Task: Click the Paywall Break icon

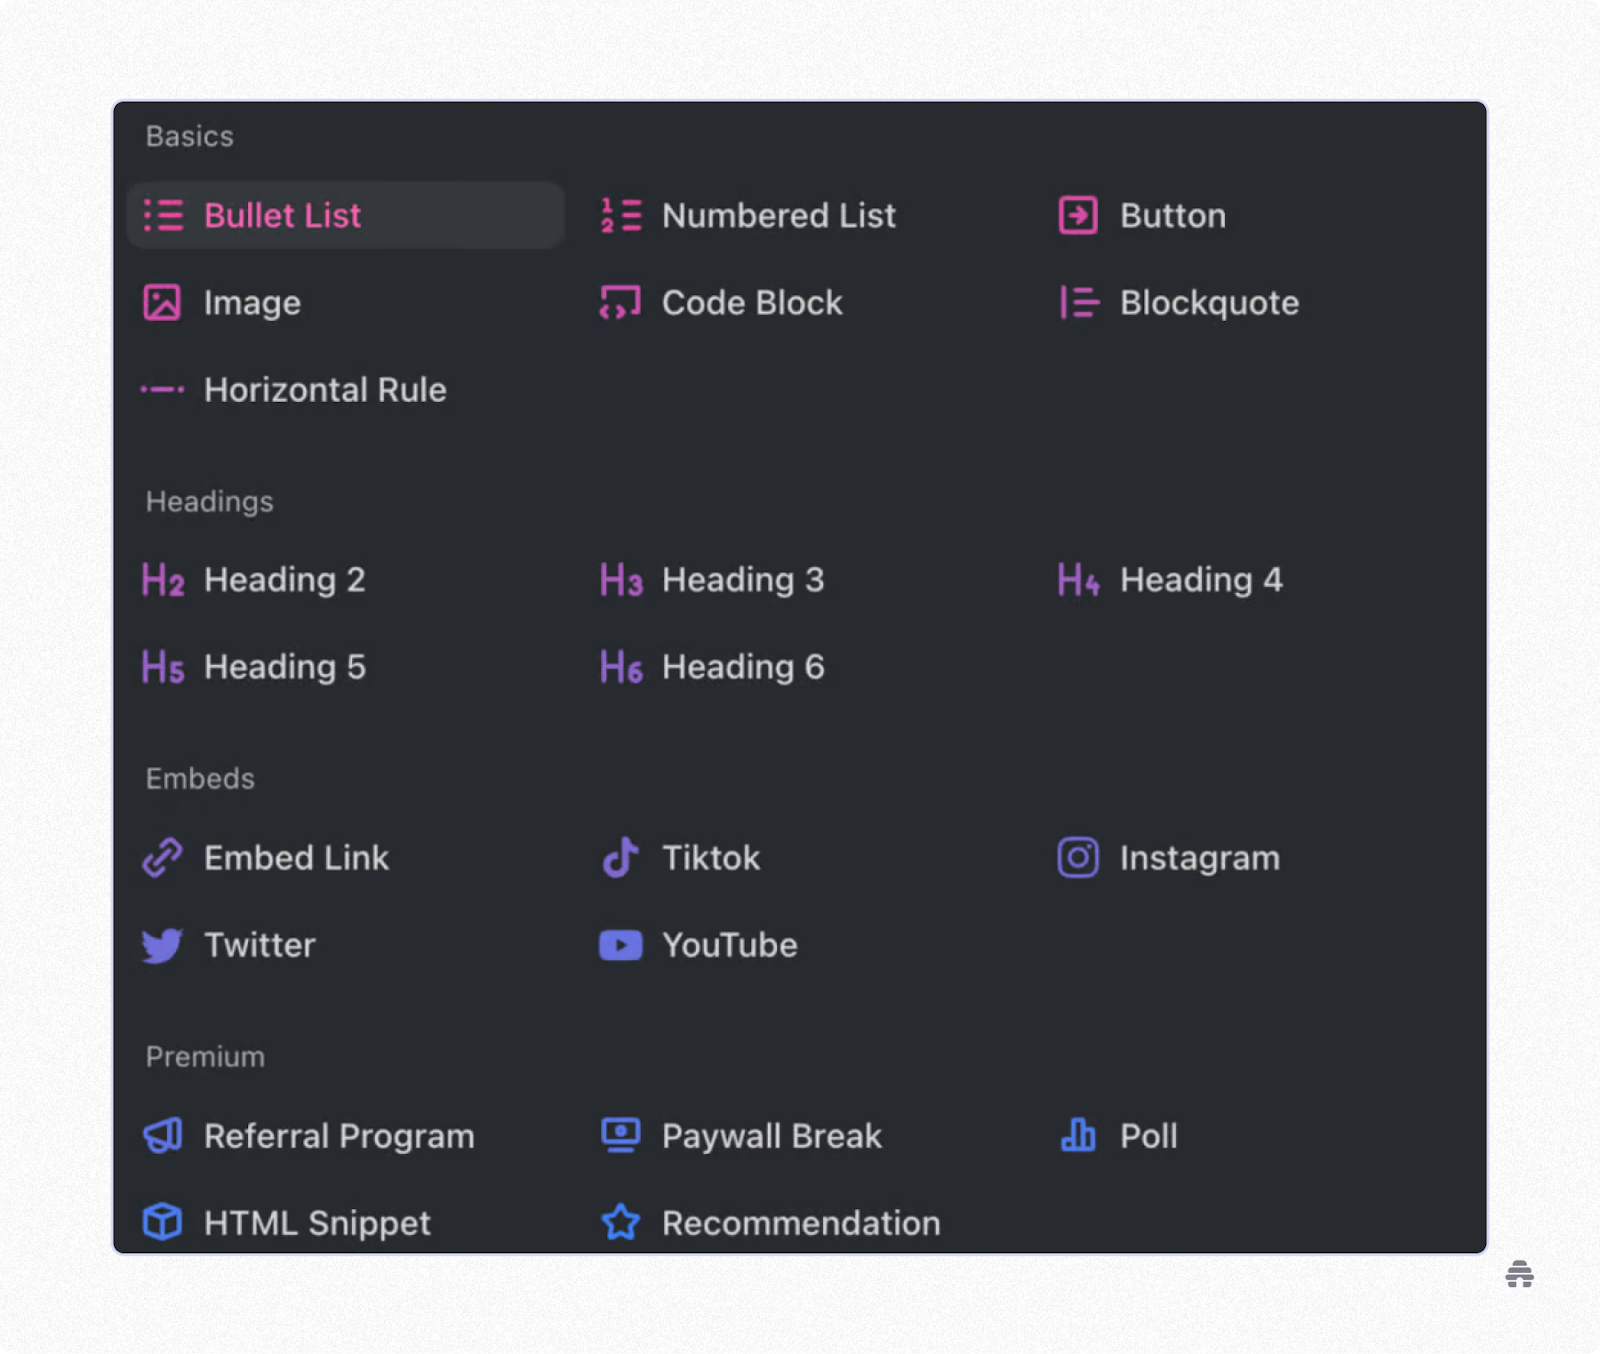Action: click(x=621, y=1135)
